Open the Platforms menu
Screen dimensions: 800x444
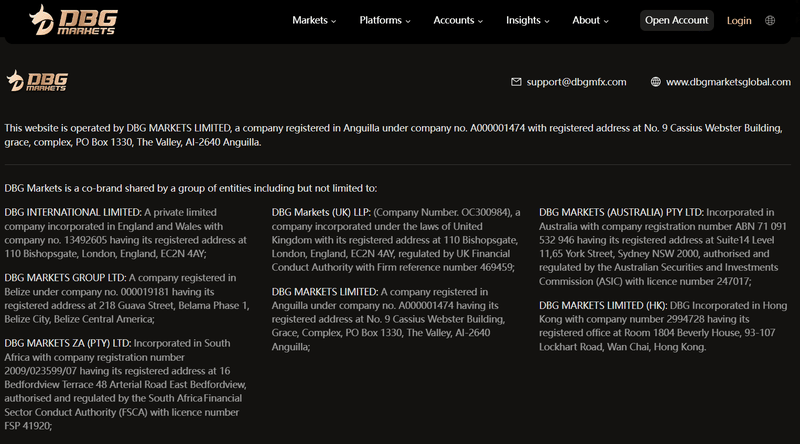[385, 20]
